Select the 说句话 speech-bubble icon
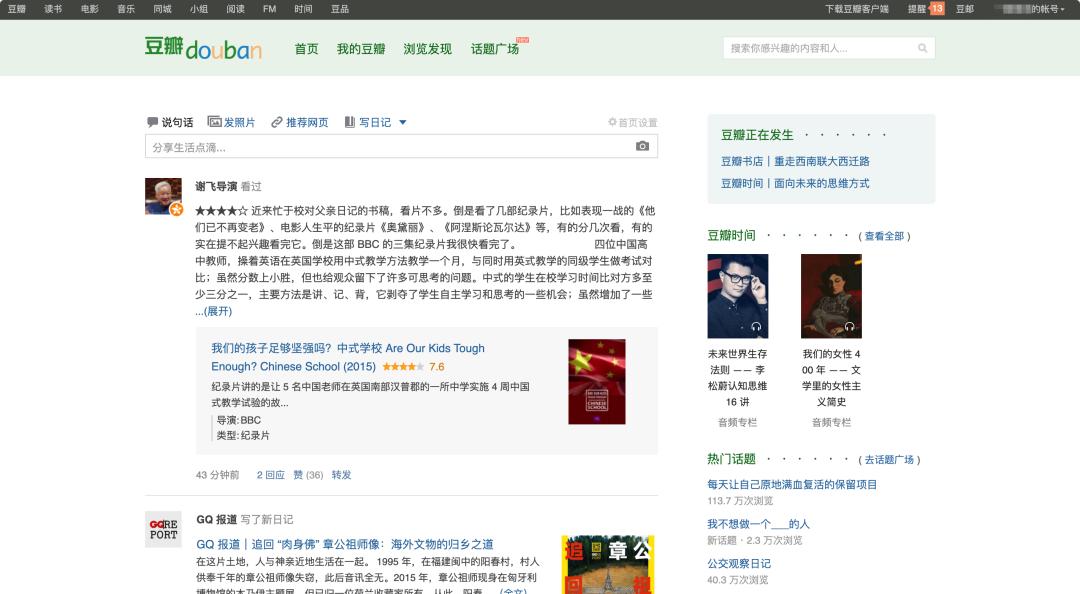 coord(151,121)
